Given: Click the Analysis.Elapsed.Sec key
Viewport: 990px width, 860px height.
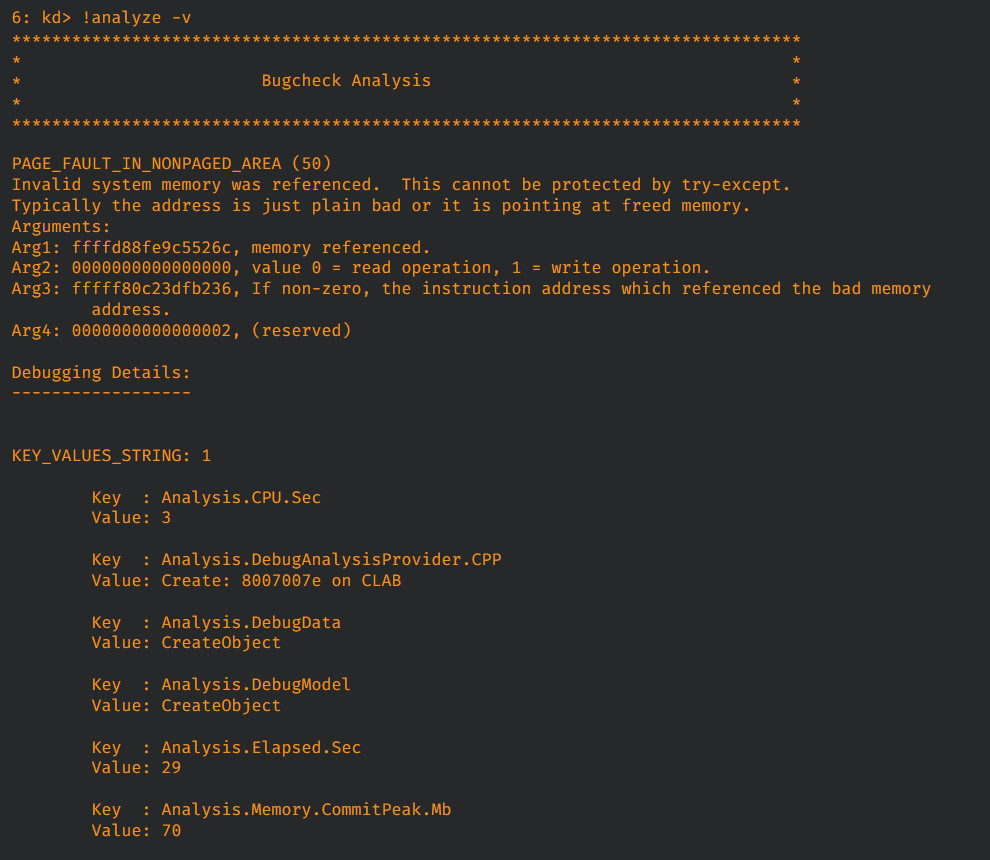Looking at the screenshot, I should (x=261, y=747).
